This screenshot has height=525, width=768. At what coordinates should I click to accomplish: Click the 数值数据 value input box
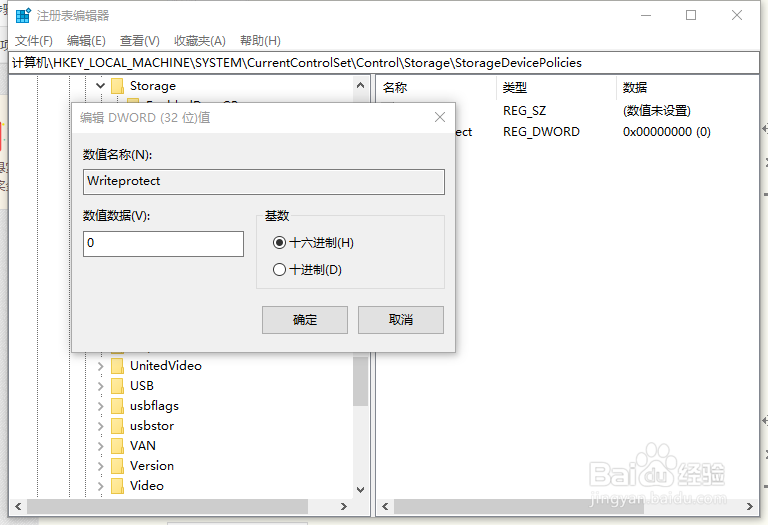point(163,243)
